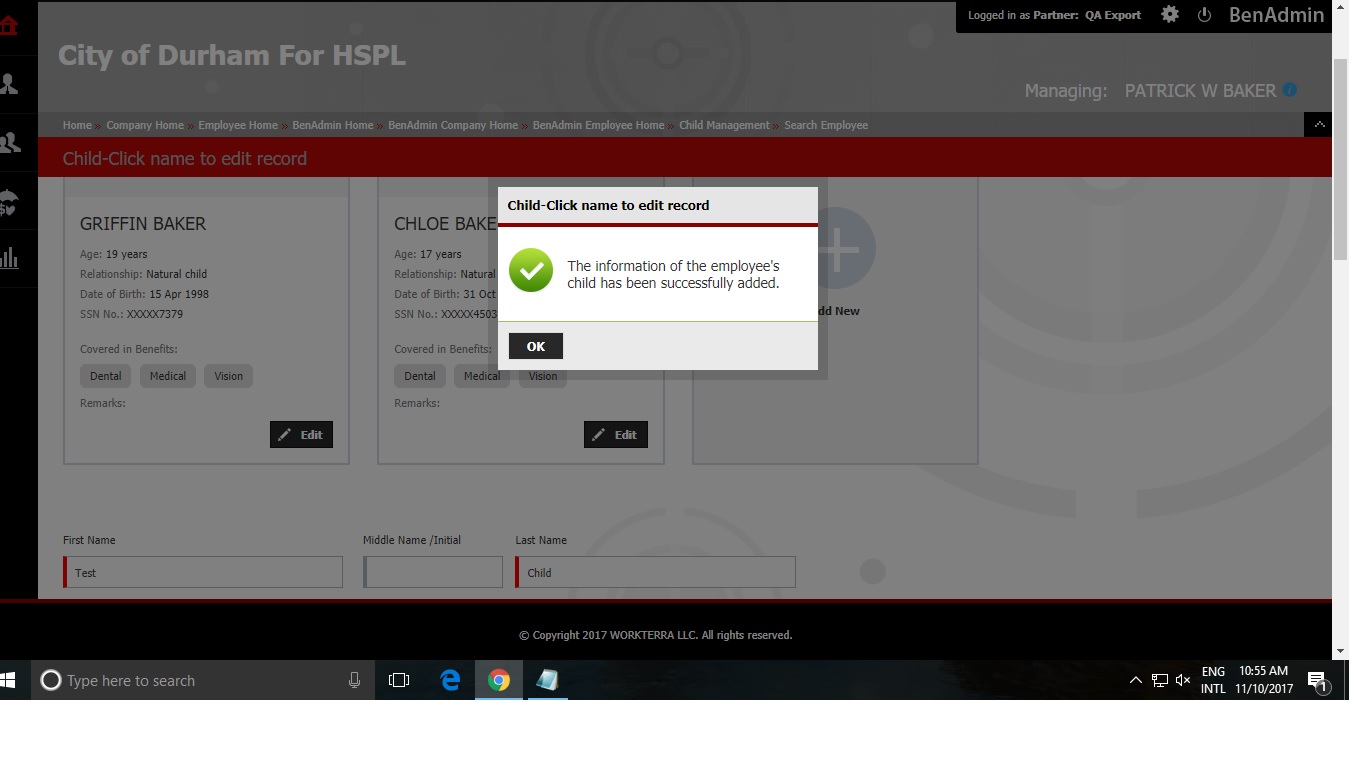Collapse the breadcrumb bar with the chevron
The height and width of the screenshot is (768, 1366).
[1318, 123]
